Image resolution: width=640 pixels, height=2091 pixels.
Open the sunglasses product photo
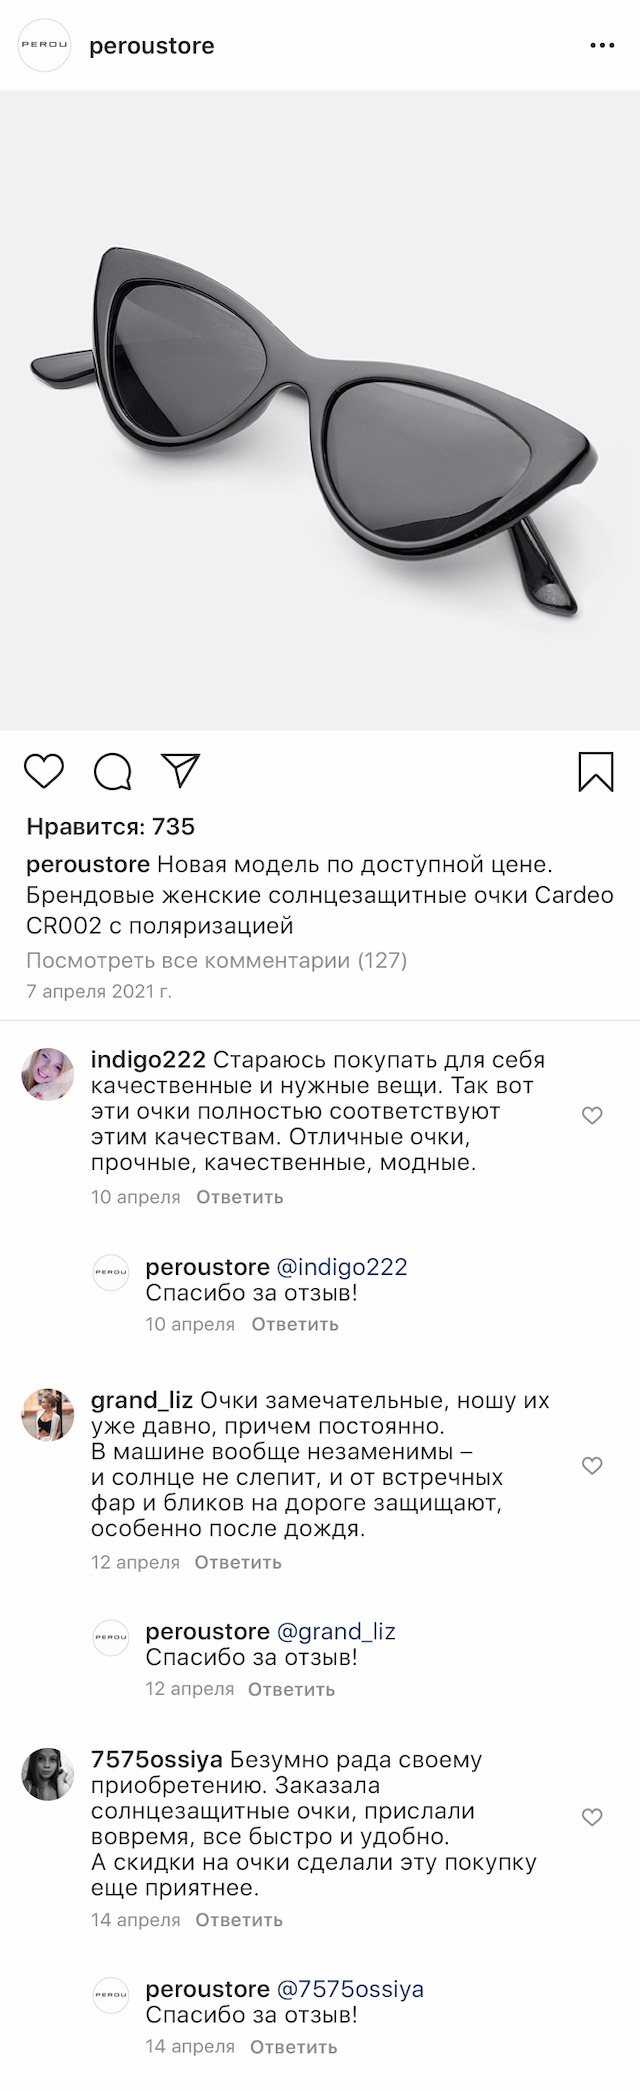(x=320, y=410)
